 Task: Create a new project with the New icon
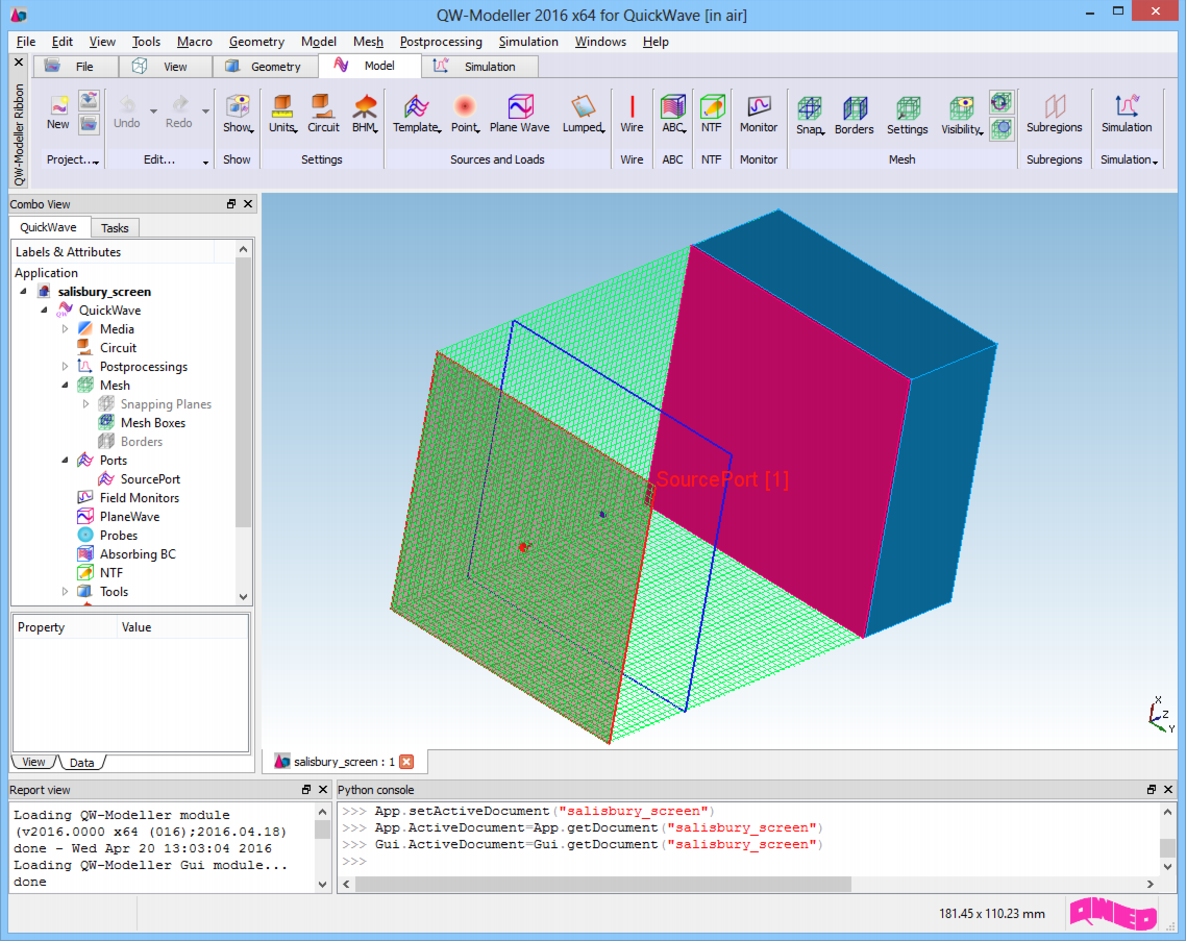(x=58, y=112)
